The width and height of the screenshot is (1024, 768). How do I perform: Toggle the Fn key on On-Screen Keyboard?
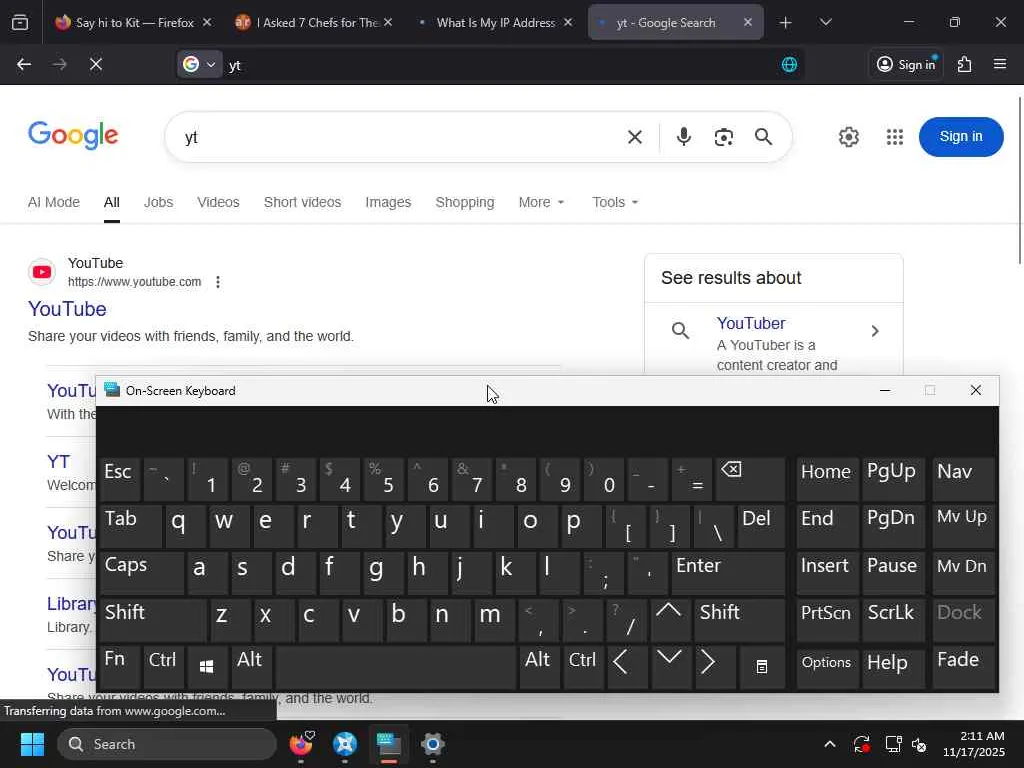pyautogui.click(x=119, y=667)
